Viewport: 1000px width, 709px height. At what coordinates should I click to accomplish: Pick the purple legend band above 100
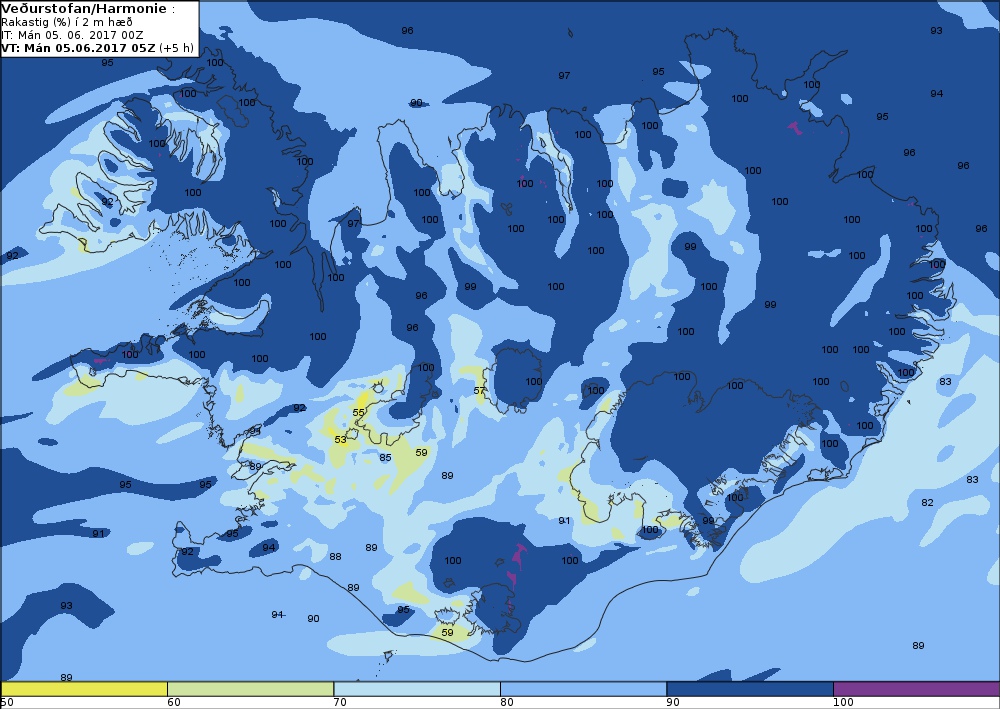point(916,689)
